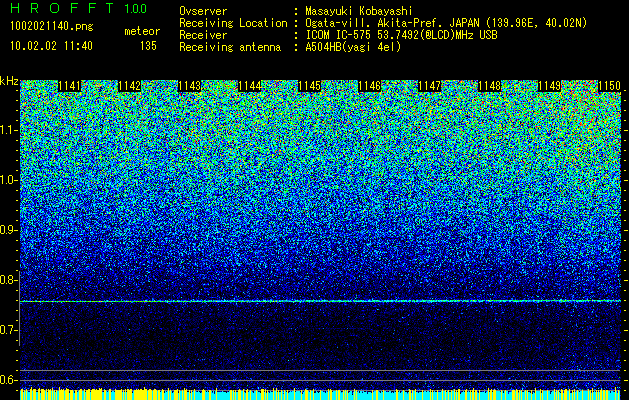Click the A504HB(yagi 4el) antenna text
Viewport: 629px width, 400px height.
coord(353,47)
